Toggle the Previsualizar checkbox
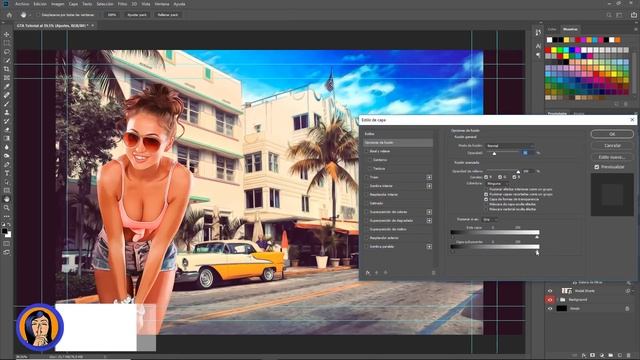This screenshot has height=360, width=640. pos(597,167)
